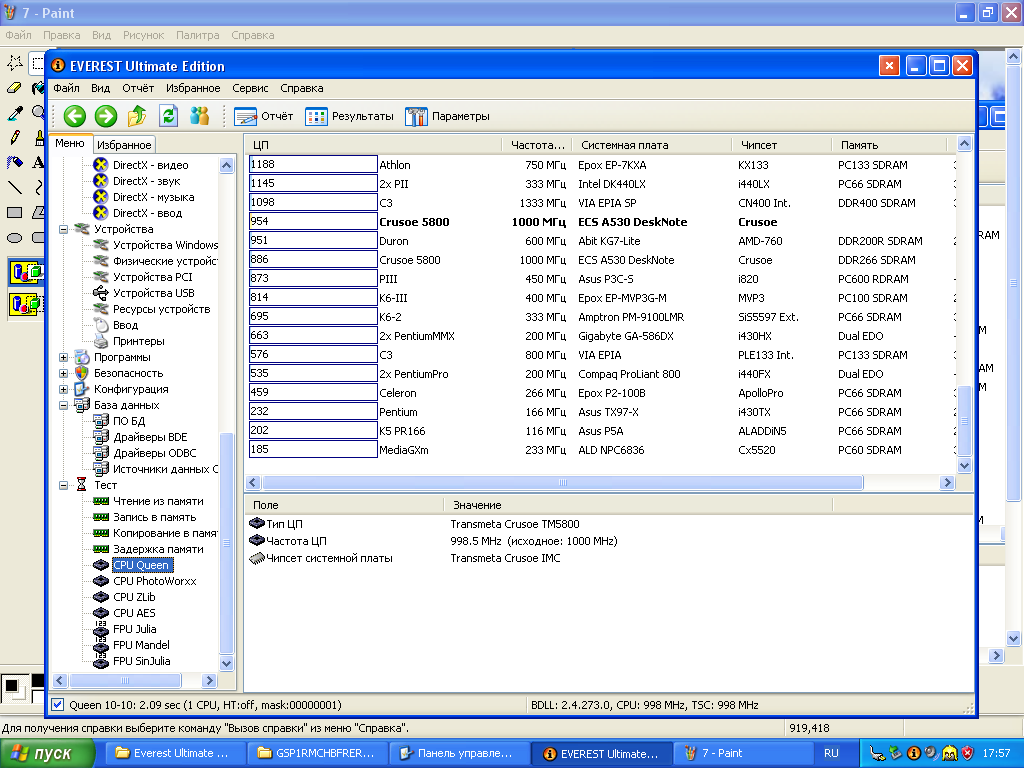Click the green Forward arrow icon
Screen dimensions: 1024x768
pos(106,116)
